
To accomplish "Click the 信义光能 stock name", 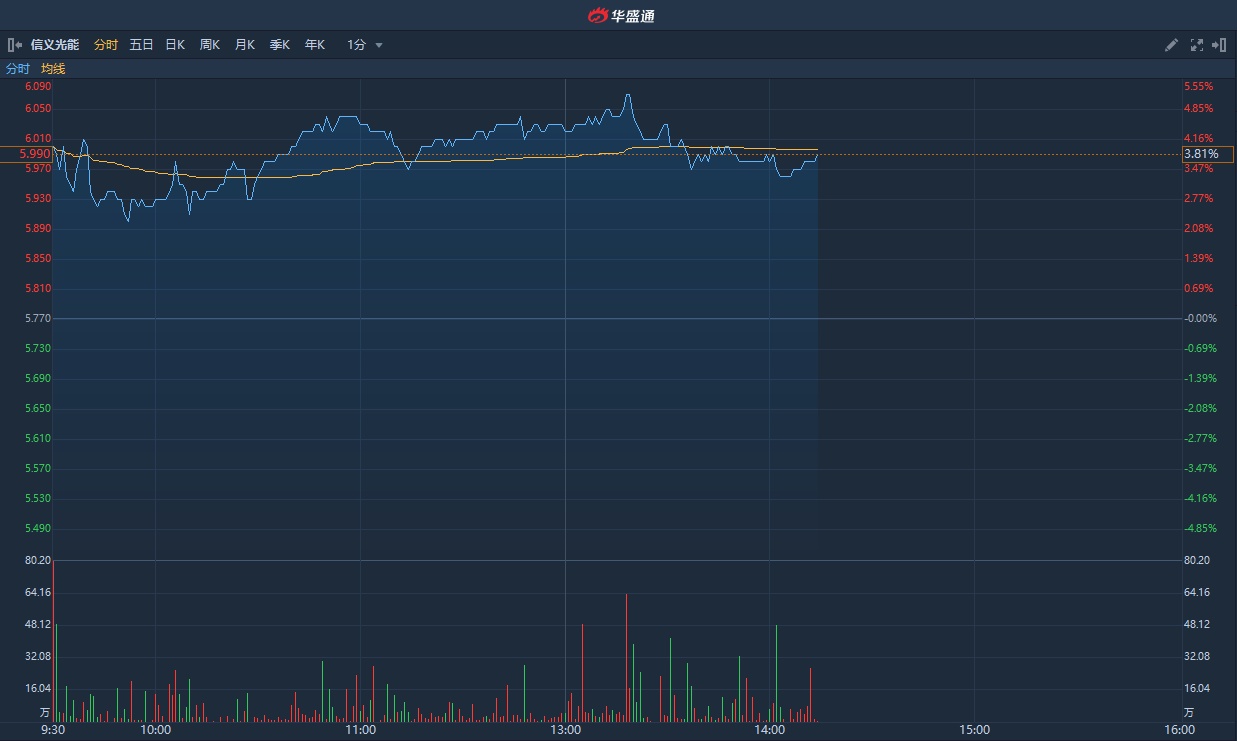I will 55,45.
